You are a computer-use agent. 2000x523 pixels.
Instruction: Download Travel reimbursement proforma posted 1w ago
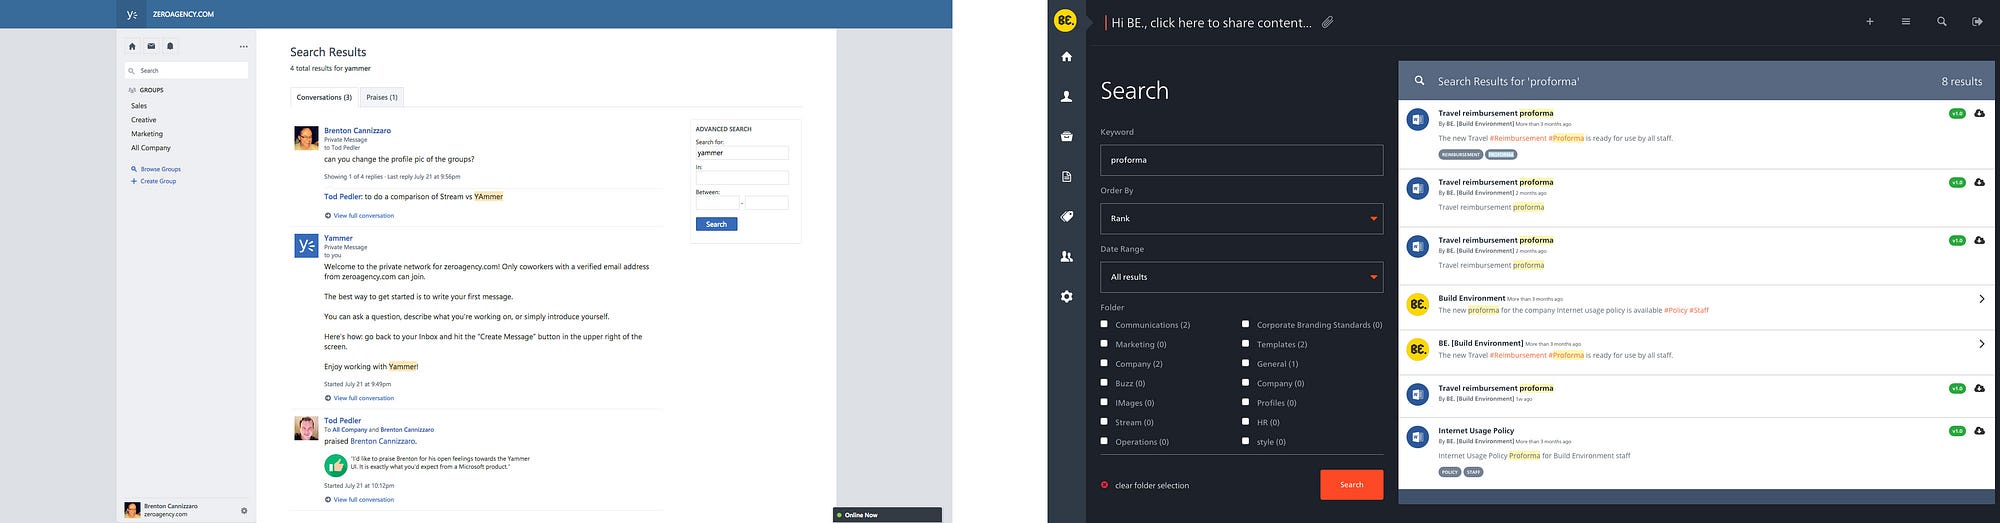pos(1979,388)
